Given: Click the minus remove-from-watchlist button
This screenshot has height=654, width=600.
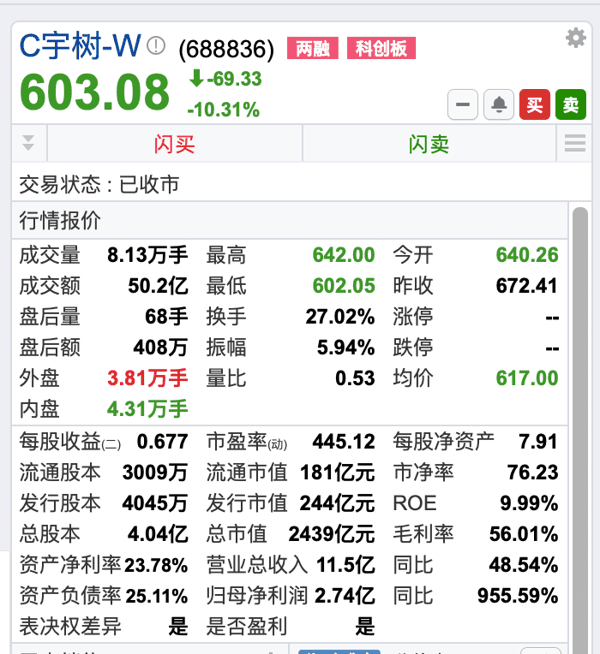Looking at the screenshot, I should coord(462,104).
